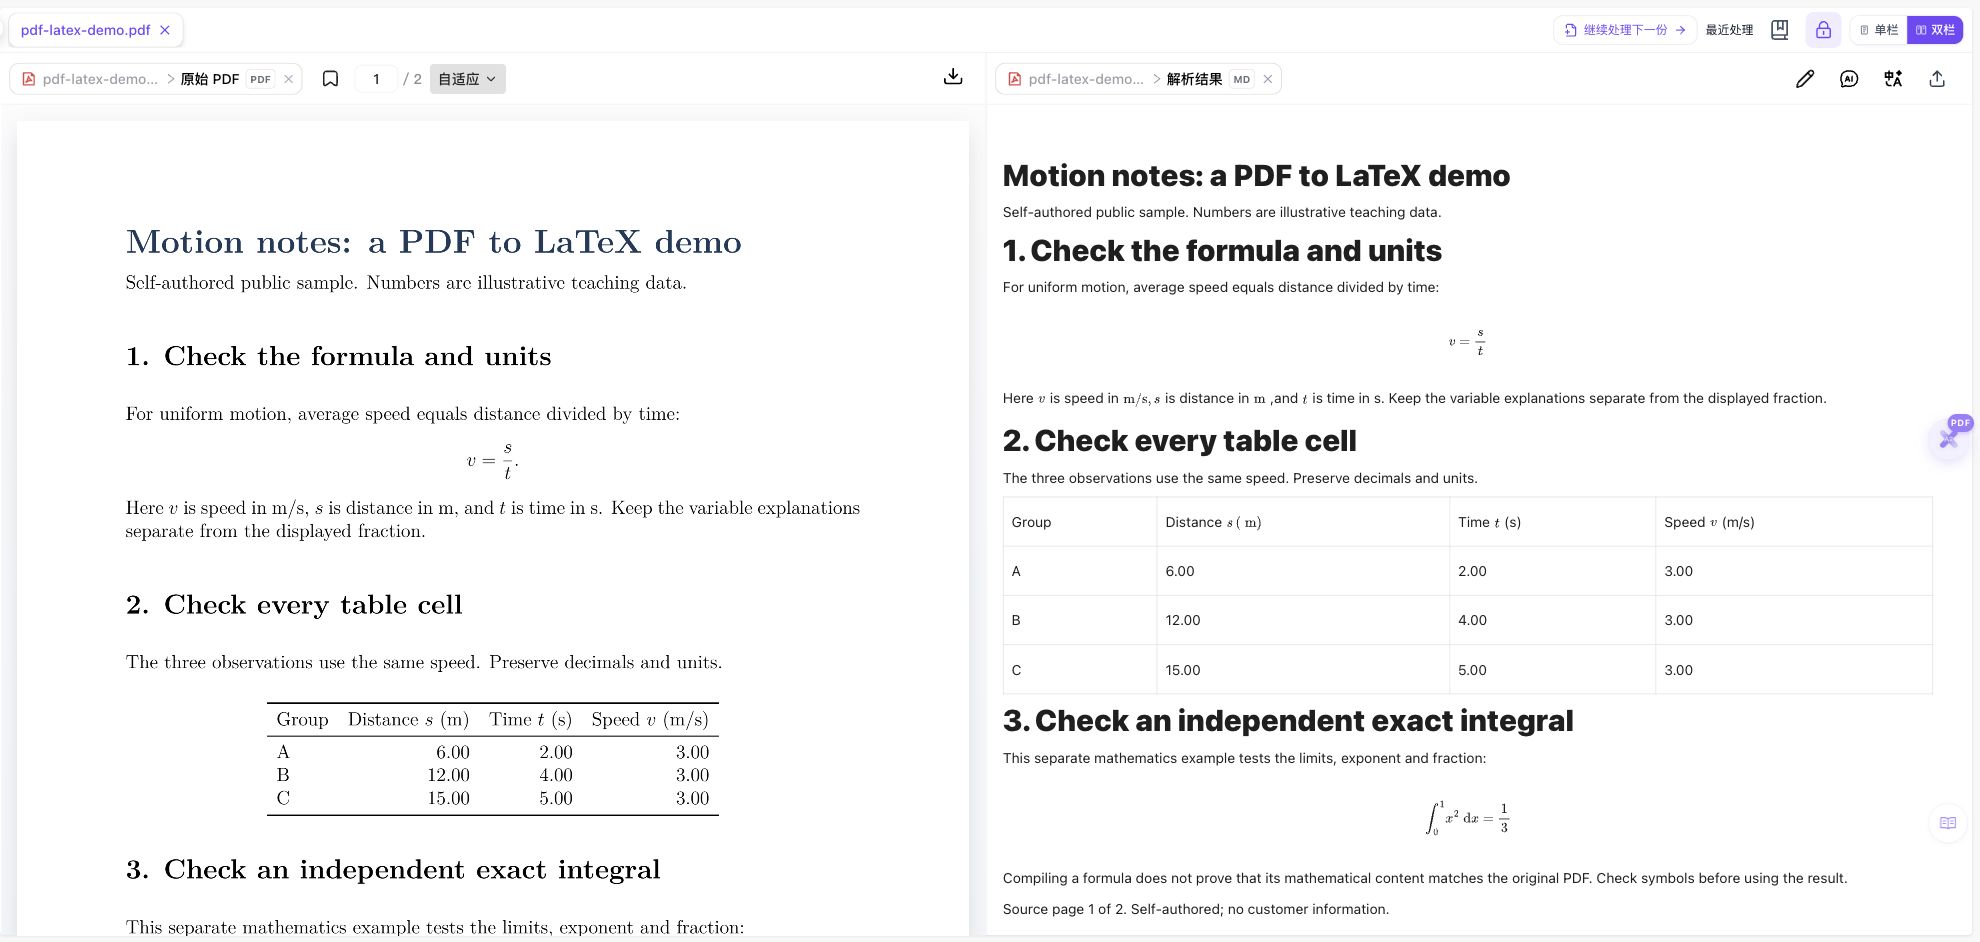1980x942 pixels.
Task: Click the '6.00' cell in original PDF table
Action: tap(452, 752)
